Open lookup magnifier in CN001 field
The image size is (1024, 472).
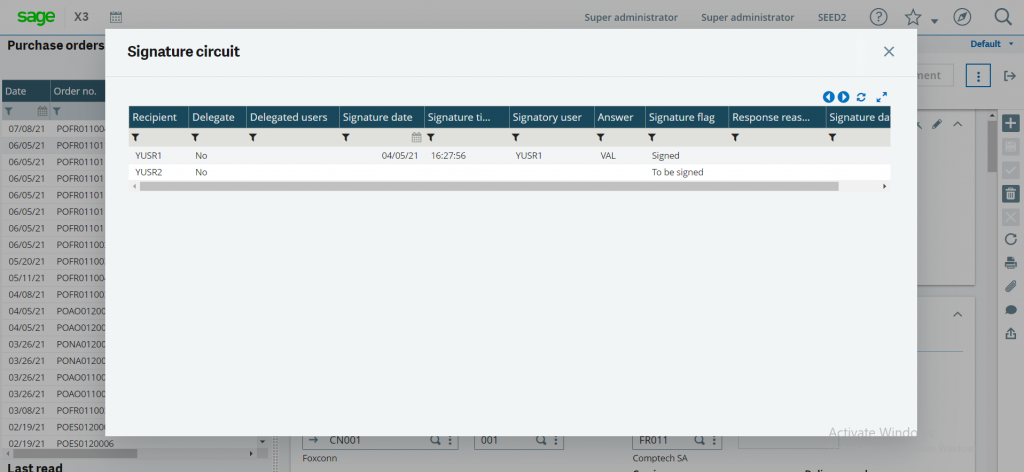(435, 440)
